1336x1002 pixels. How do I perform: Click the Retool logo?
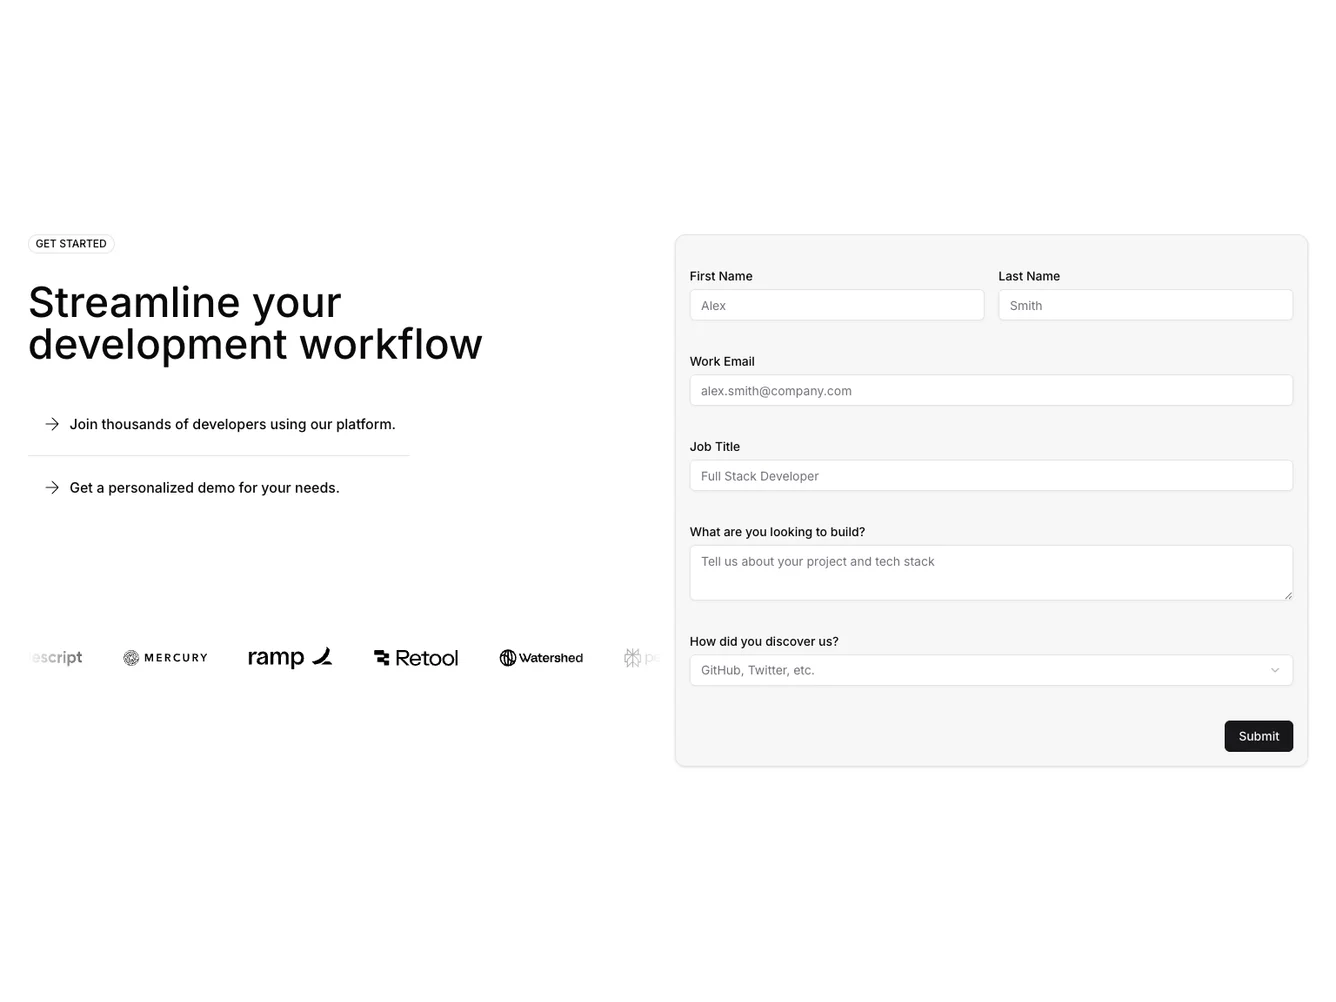tap(416, 658)
